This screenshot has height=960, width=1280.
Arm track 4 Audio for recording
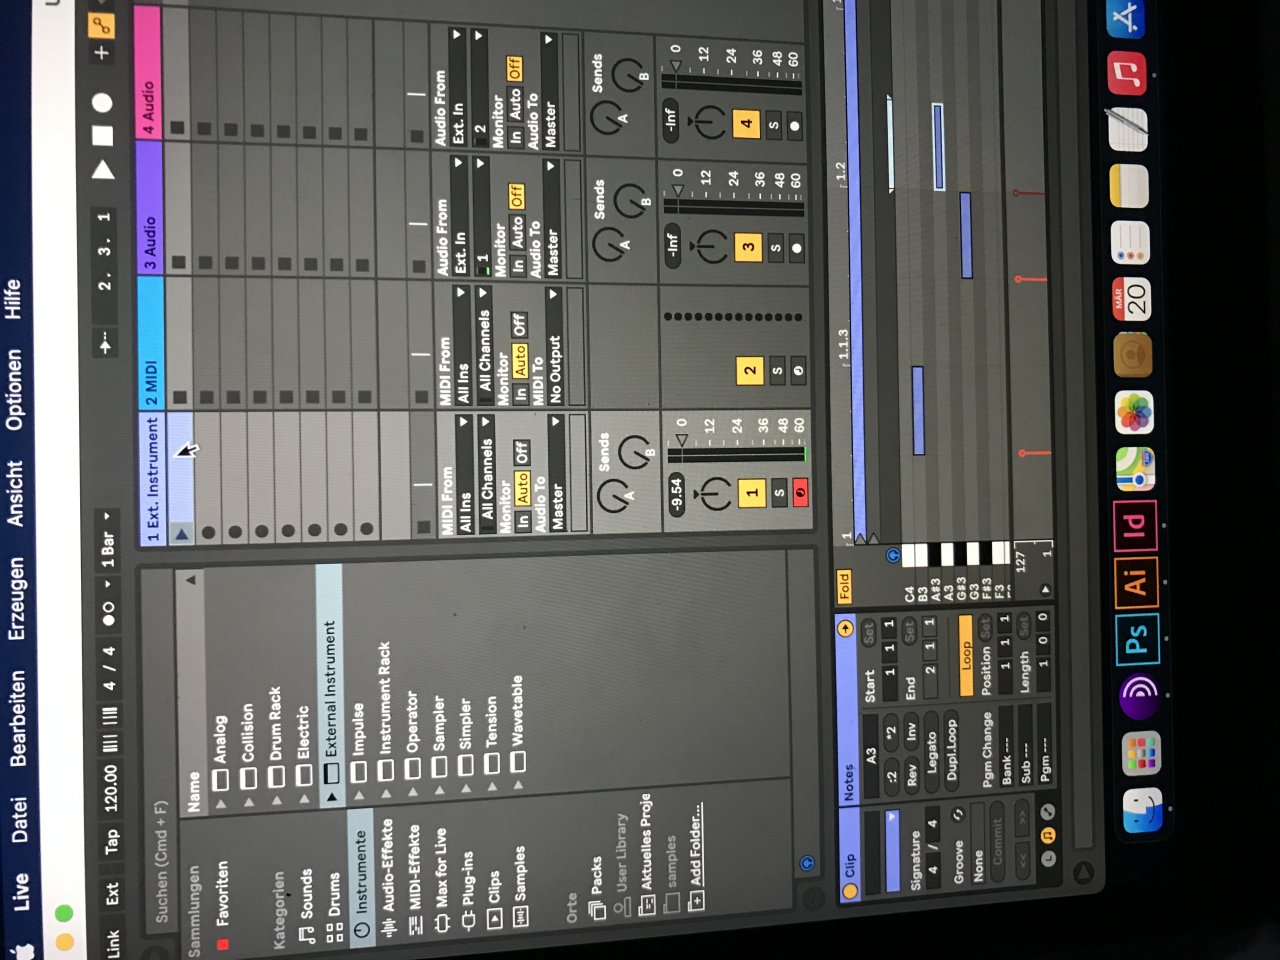[795, 127]
